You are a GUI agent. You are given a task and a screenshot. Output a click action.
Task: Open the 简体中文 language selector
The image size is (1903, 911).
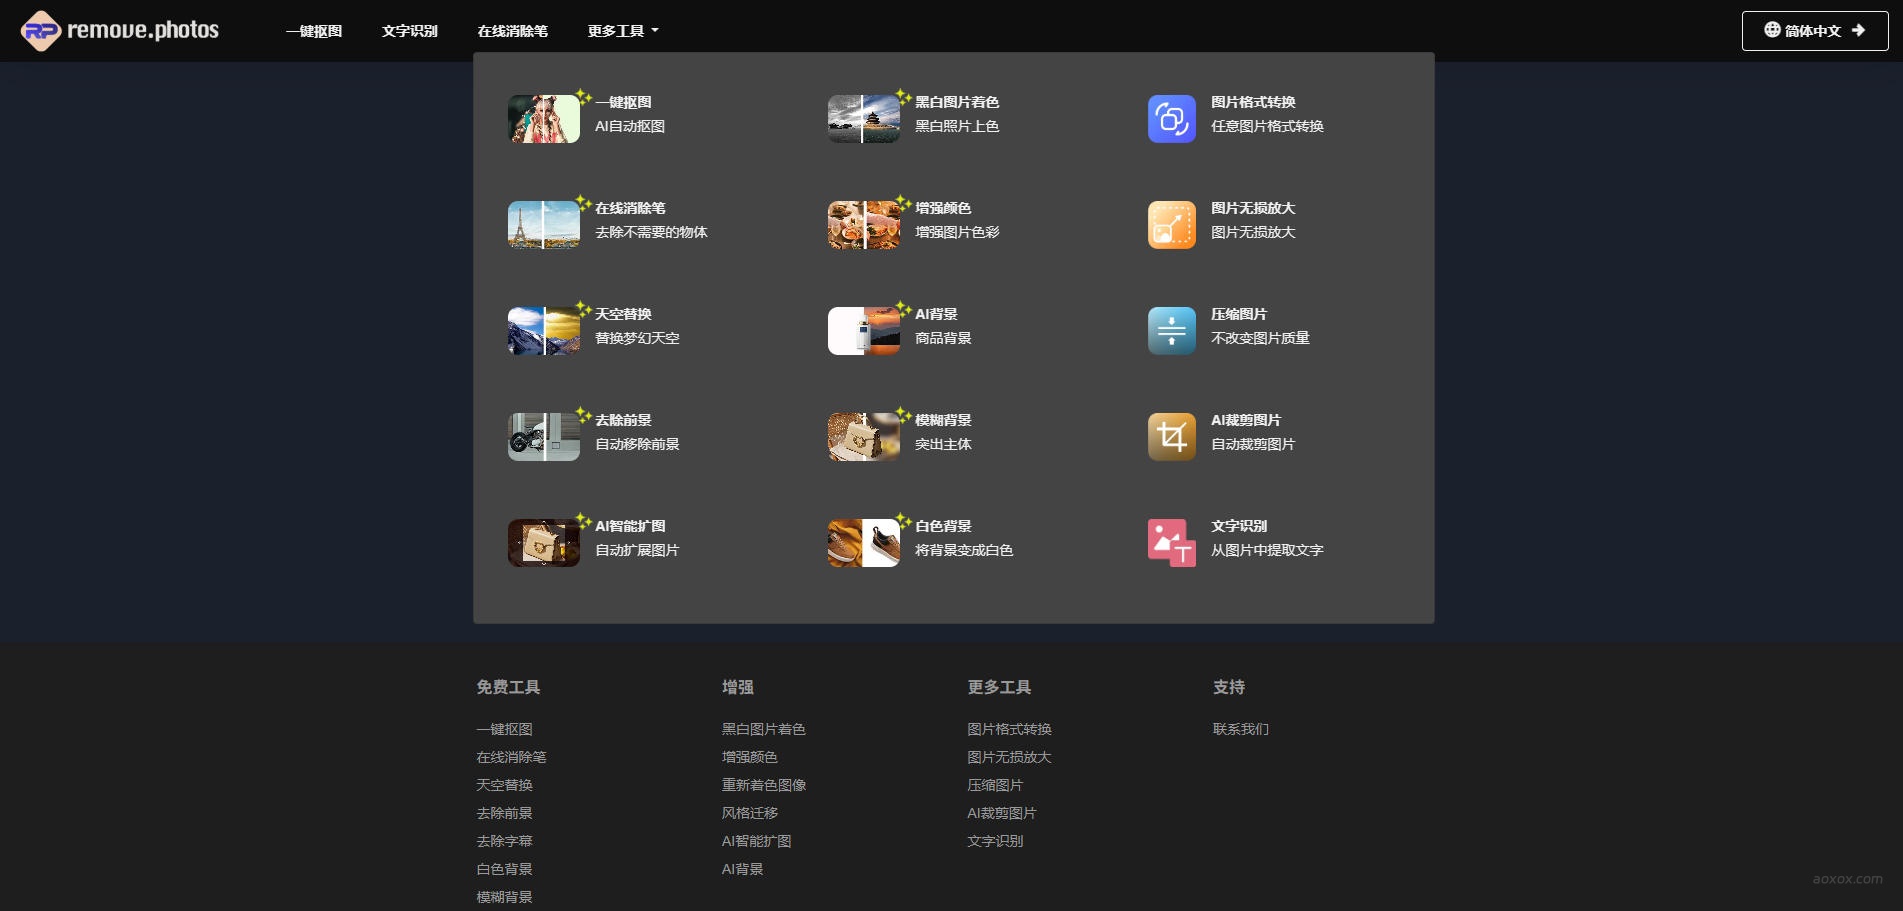coord(1814,31)
